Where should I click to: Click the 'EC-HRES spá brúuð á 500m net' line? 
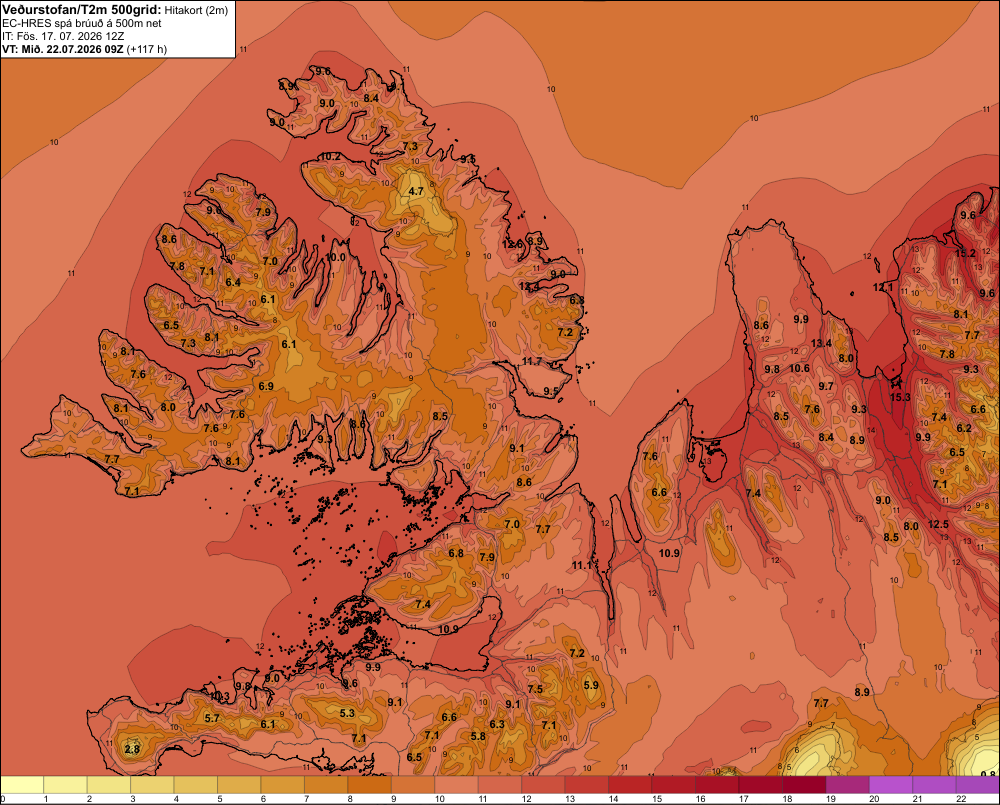pos(82,23)
